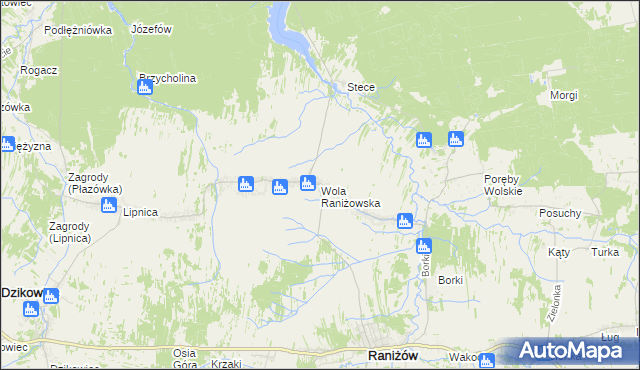Viewport: 640px width, 370px height.
Task: Select the Brzycholina place label
Action: point(167,78)
